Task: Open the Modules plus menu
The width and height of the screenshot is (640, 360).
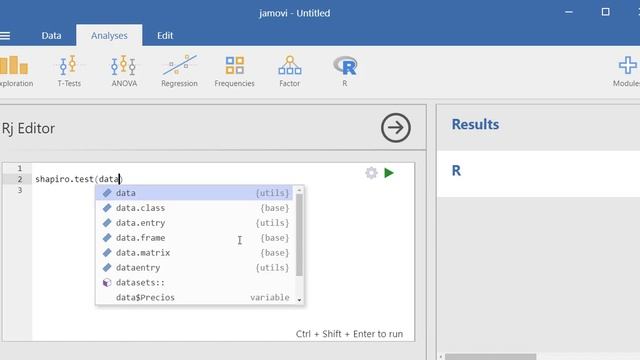Action: (627, 71)
